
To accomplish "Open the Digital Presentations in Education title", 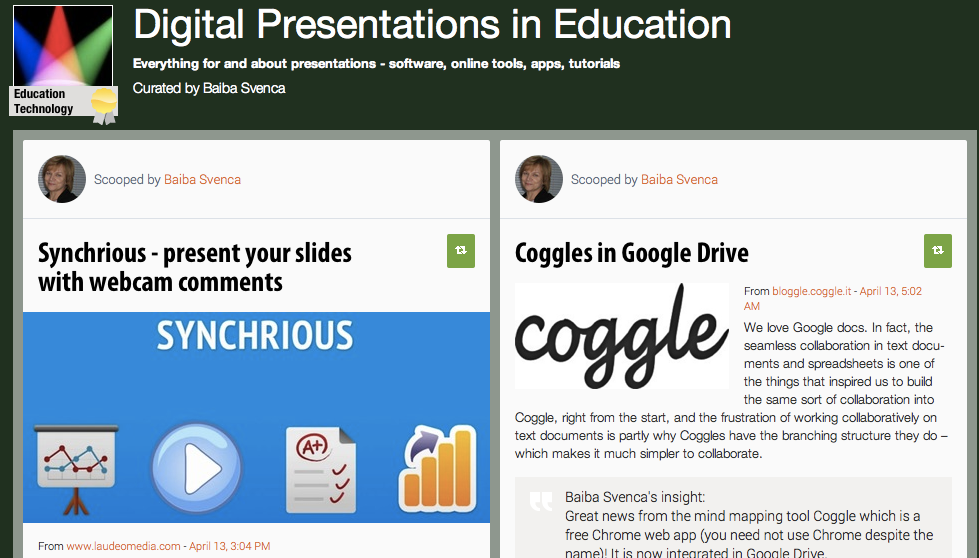I will click(x=432, y=25).
